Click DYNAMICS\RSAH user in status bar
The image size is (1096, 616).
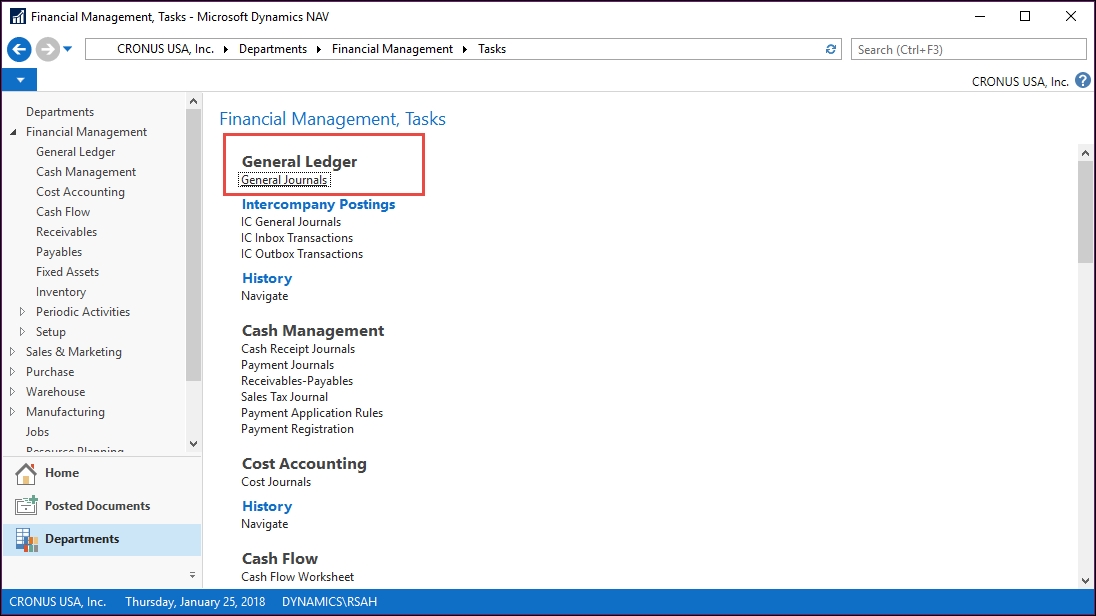click(x=329, y=602)
